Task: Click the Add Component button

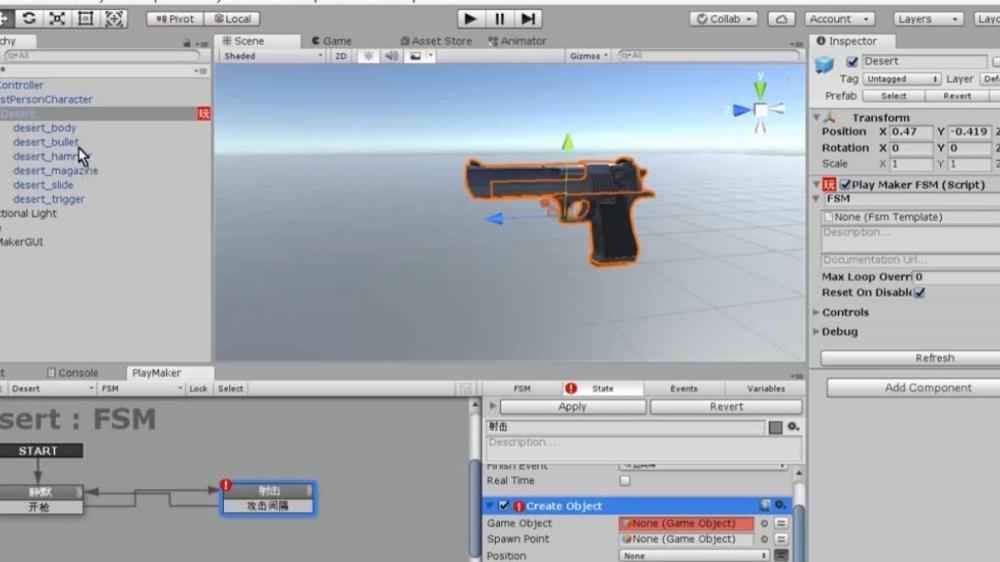Action: pos(927,388)
